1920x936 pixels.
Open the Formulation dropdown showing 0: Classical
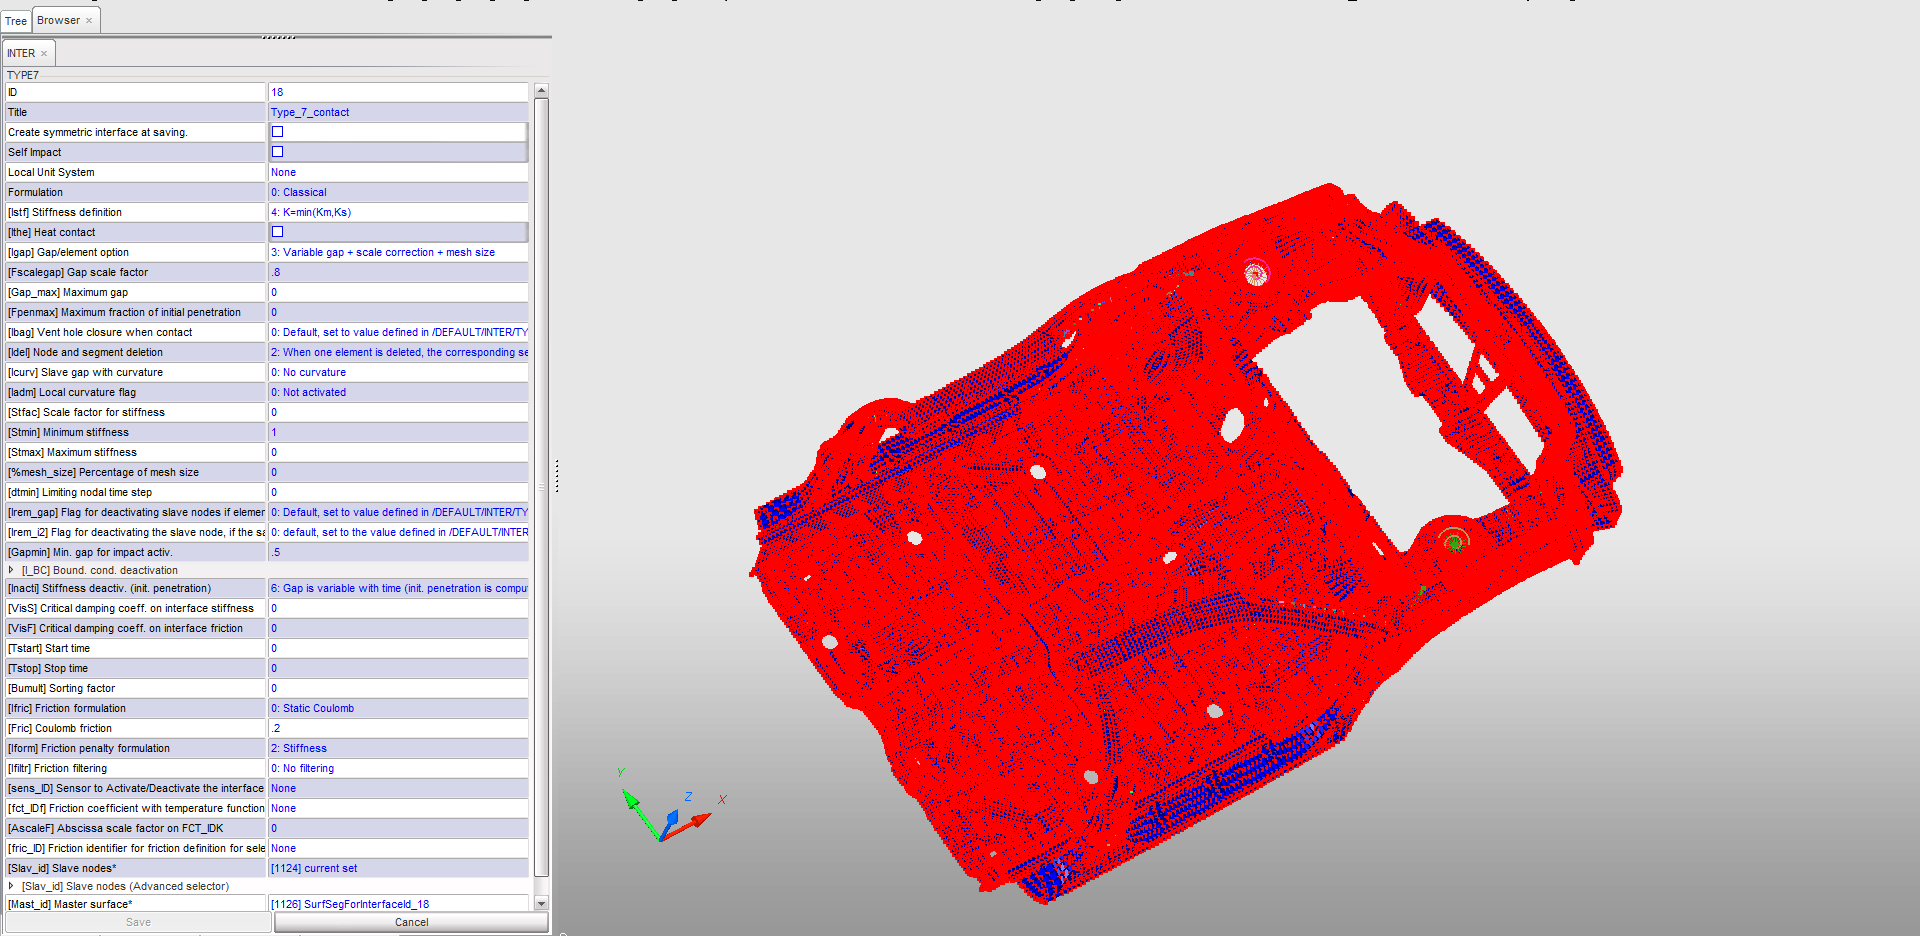click(x=397, y=192)
